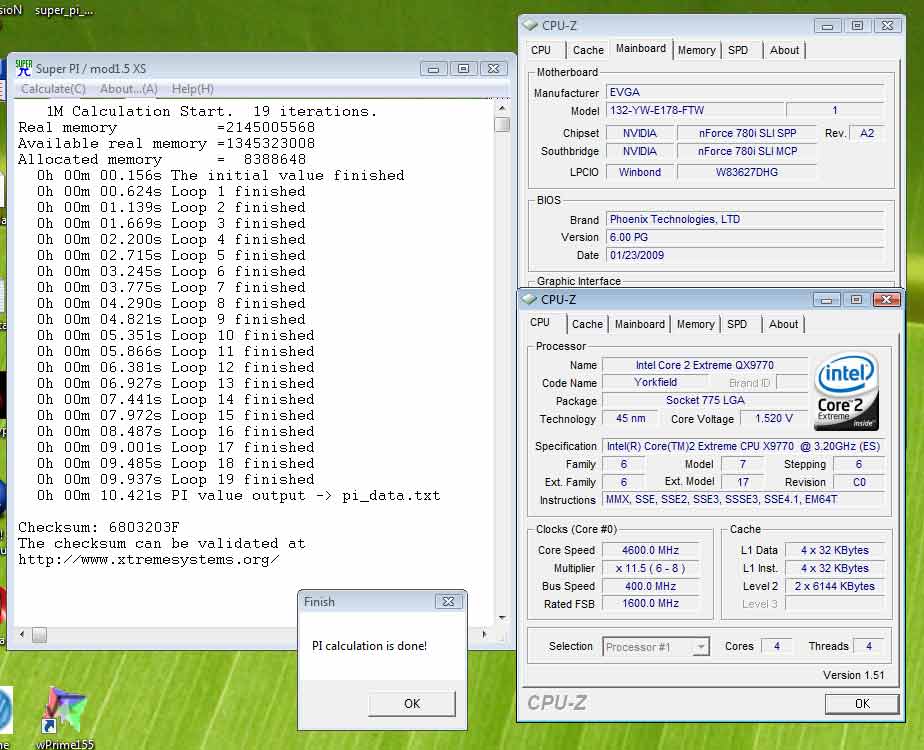The width and height of the screenshot is (924, 750).
Task: Click the CPU-Z icon in the Mainboard window title bar
Action: [x=530, y=25]
